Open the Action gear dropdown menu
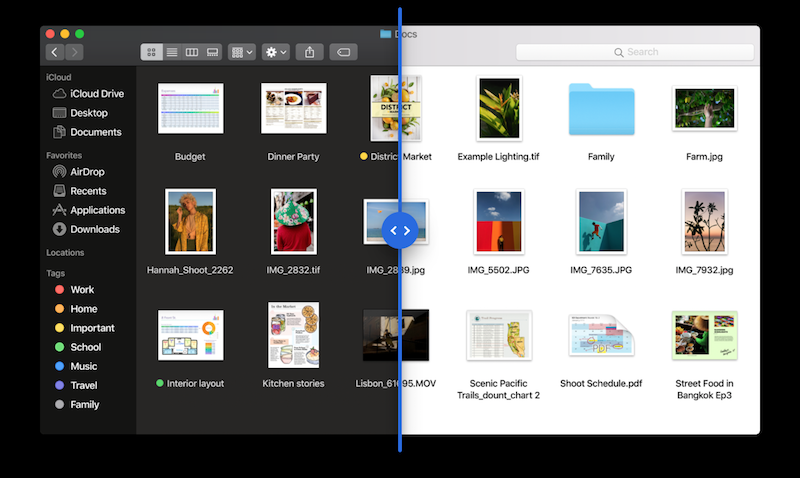 (x=275, y=51)
